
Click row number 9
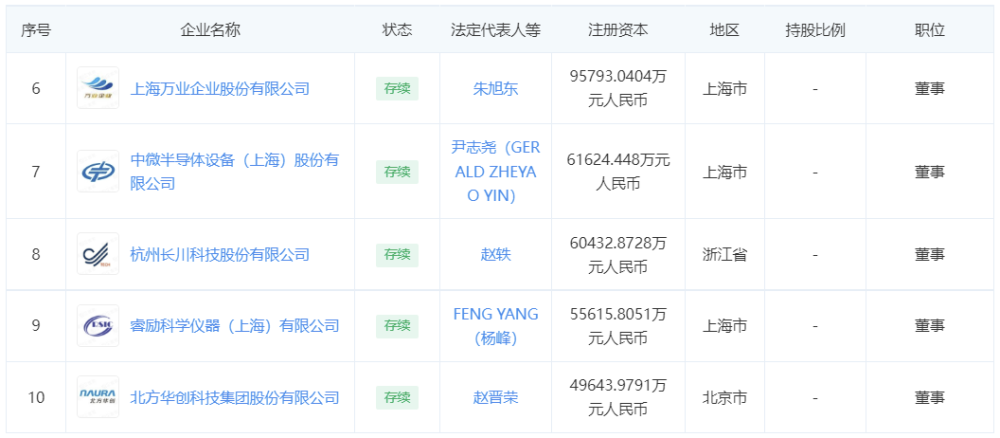[36, 326]
